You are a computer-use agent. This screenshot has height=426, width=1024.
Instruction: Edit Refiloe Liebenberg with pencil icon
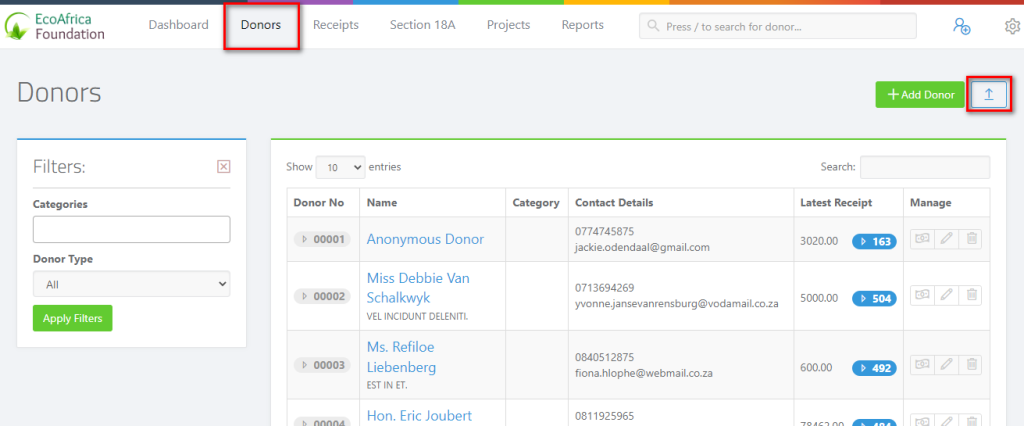(946, 365)
